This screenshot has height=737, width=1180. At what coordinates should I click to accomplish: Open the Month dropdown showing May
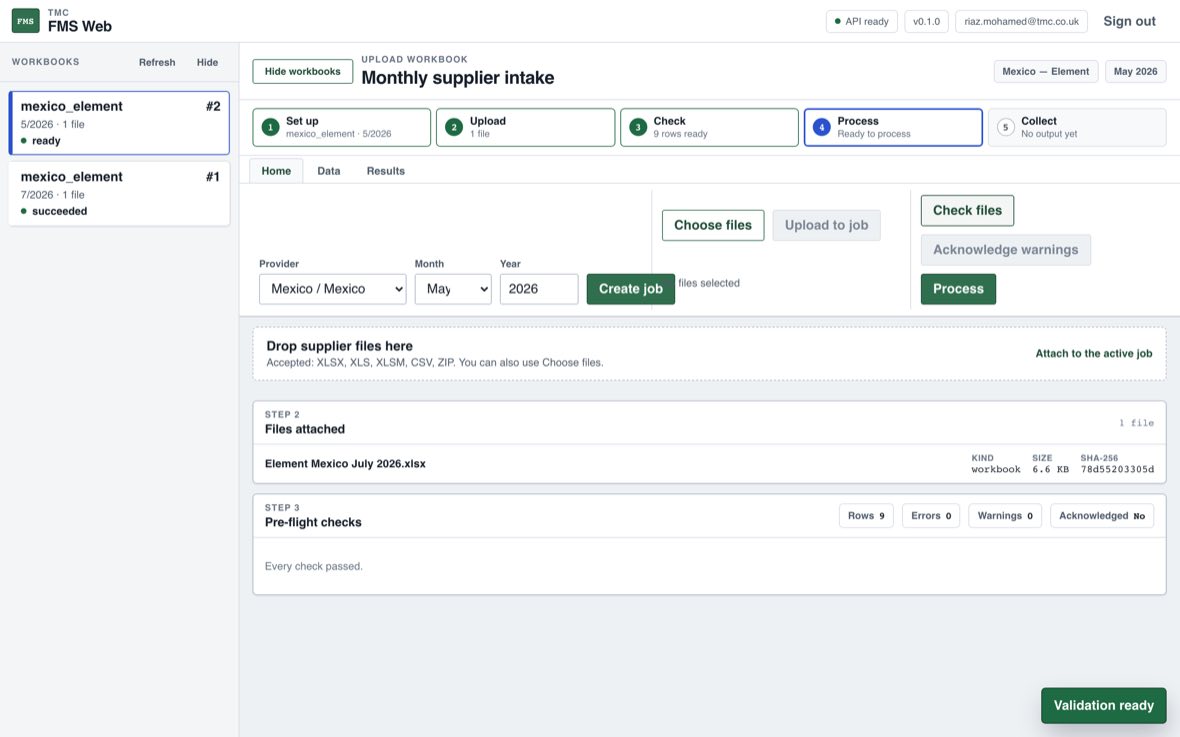click(453, 289)
